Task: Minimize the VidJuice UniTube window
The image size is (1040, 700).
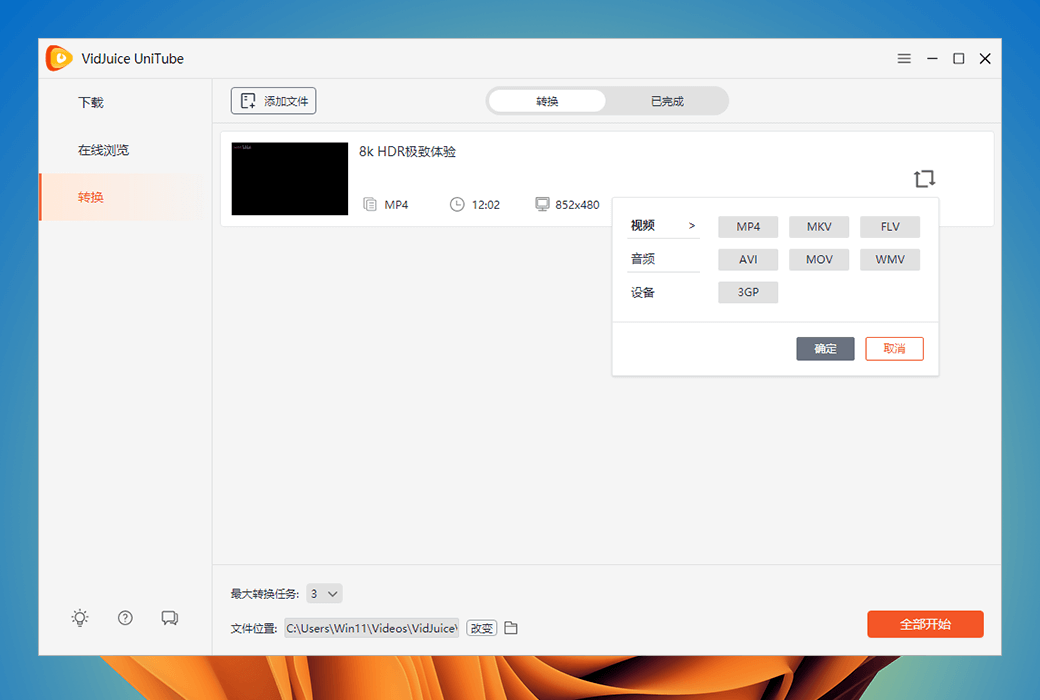Action: click(x=932, y=58)
